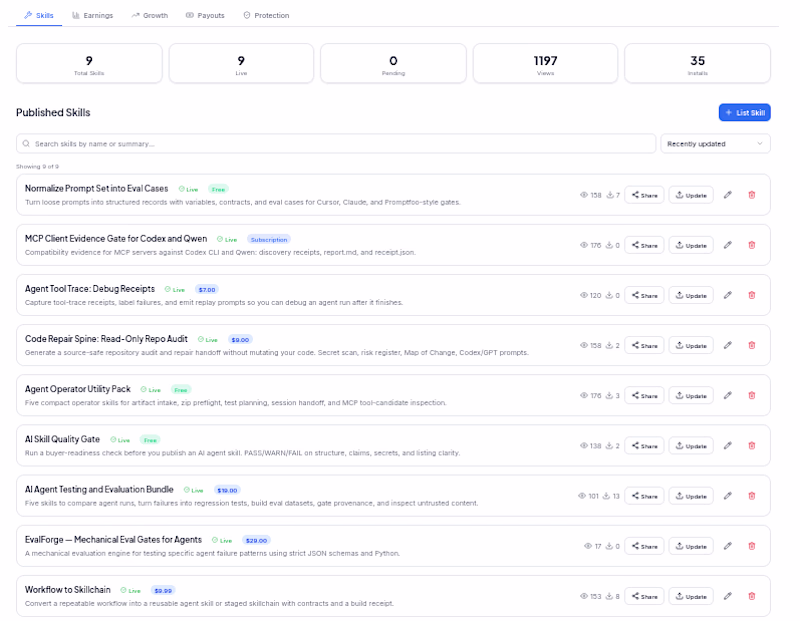Focus the search skills input field
The width and height of the screenshot is (800, 621).
336,144
